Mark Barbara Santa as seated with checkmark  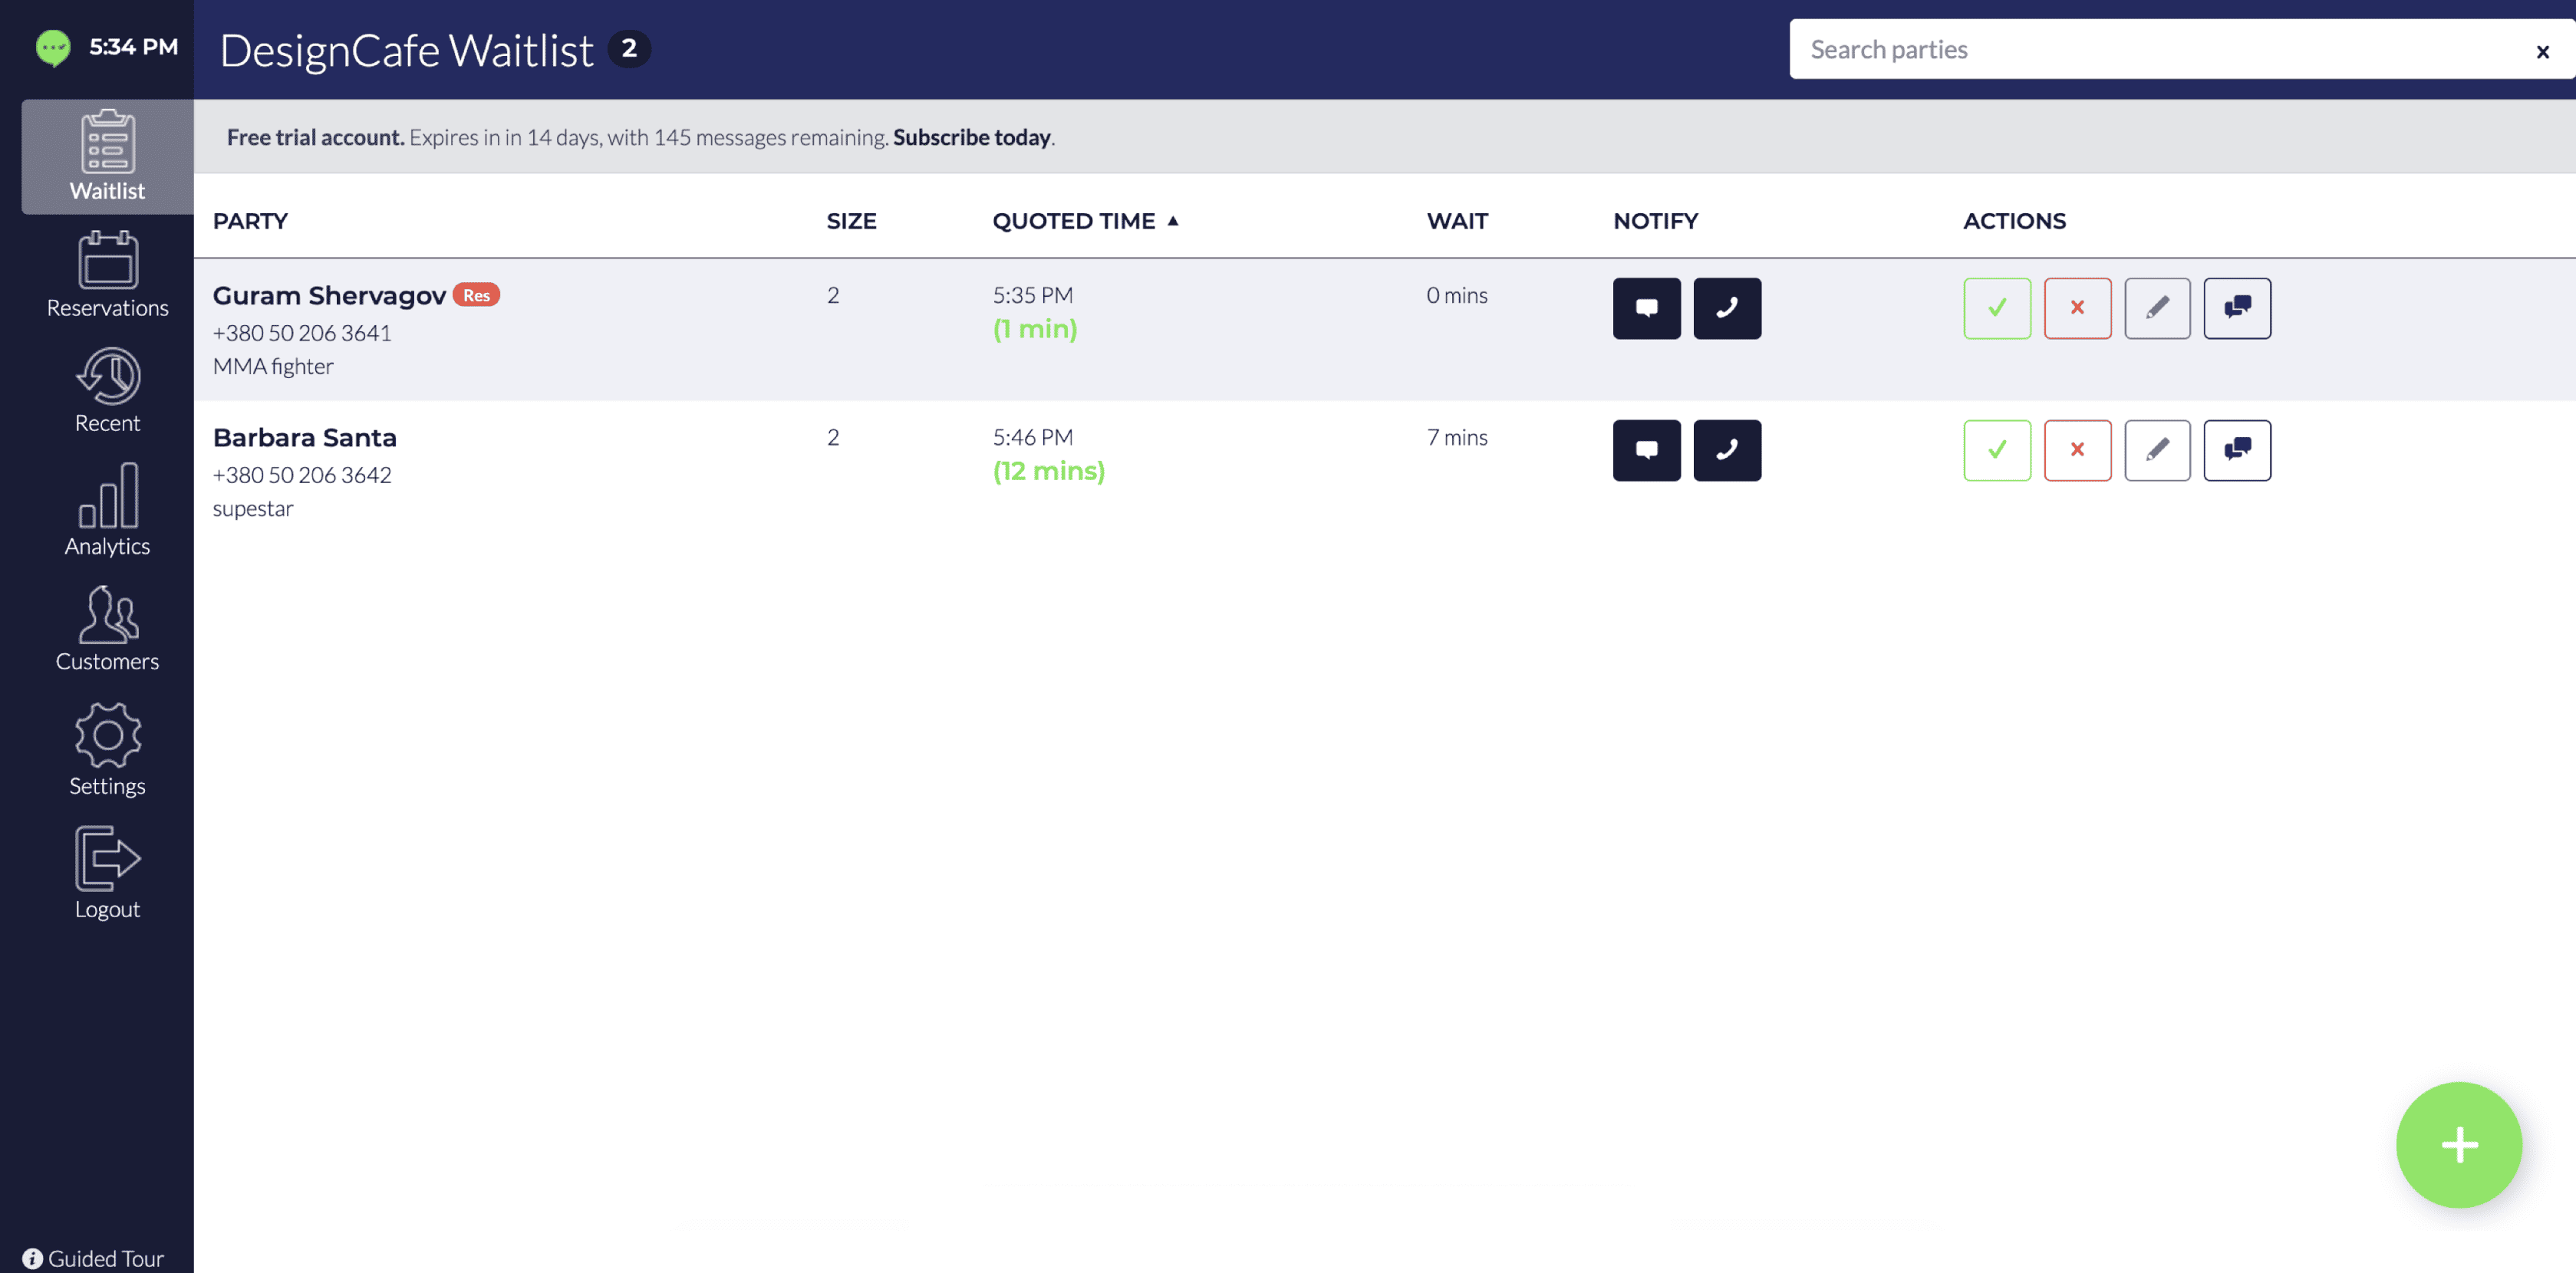coord(1996,450)
